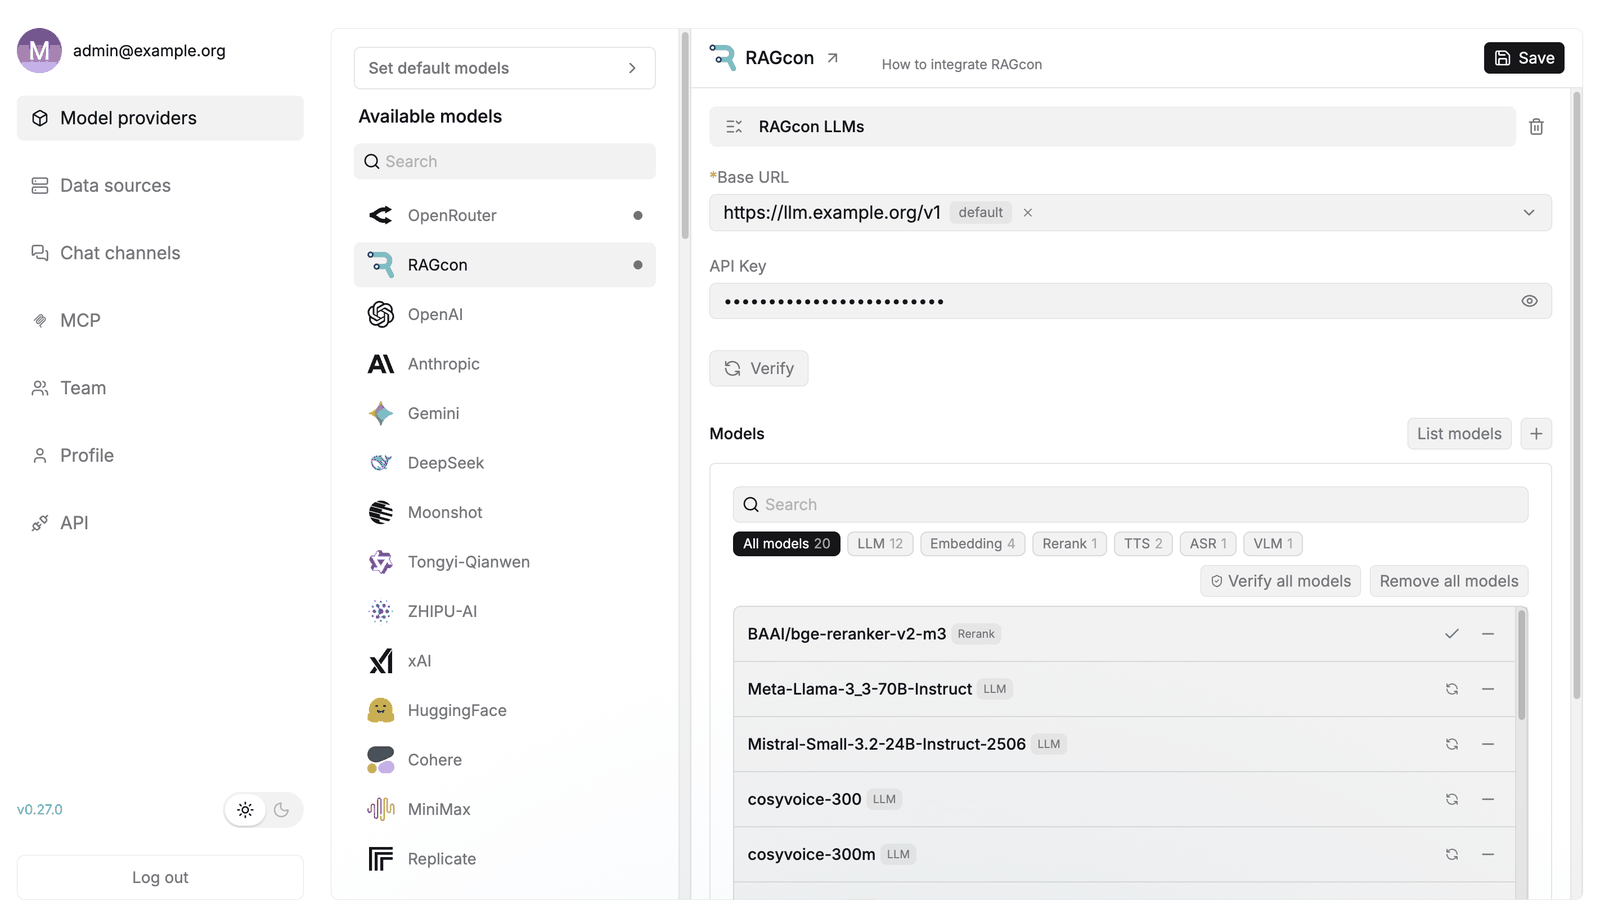Screen dimensions: 1600x919
Task: Select the Anthropic provider
Action: [x=504, y=364]
